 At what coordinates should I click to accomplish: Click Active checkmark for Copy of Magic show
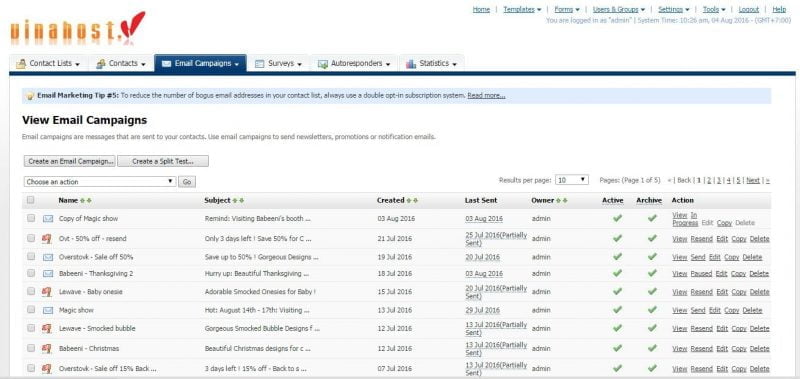617,218
